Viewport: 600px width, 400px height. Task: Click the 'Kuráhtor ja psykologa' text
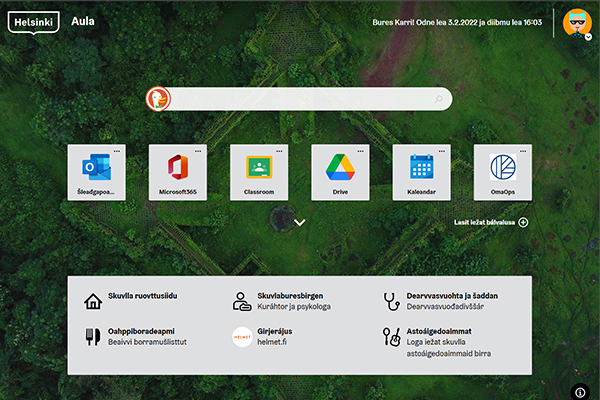294,307
